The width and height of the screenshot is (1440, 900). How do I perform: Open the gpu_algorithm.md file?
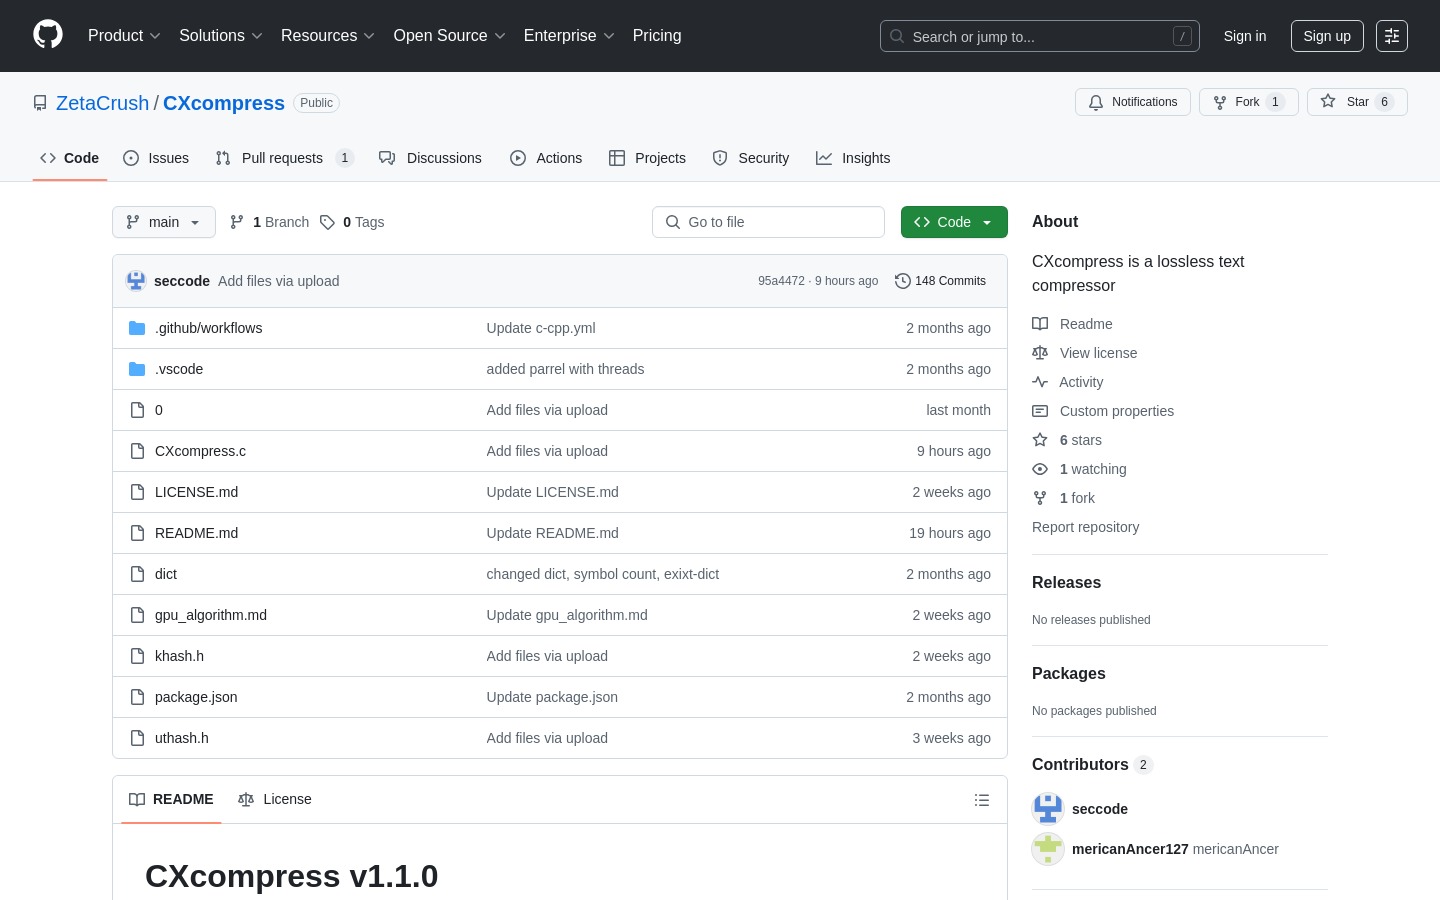[211, 615]
